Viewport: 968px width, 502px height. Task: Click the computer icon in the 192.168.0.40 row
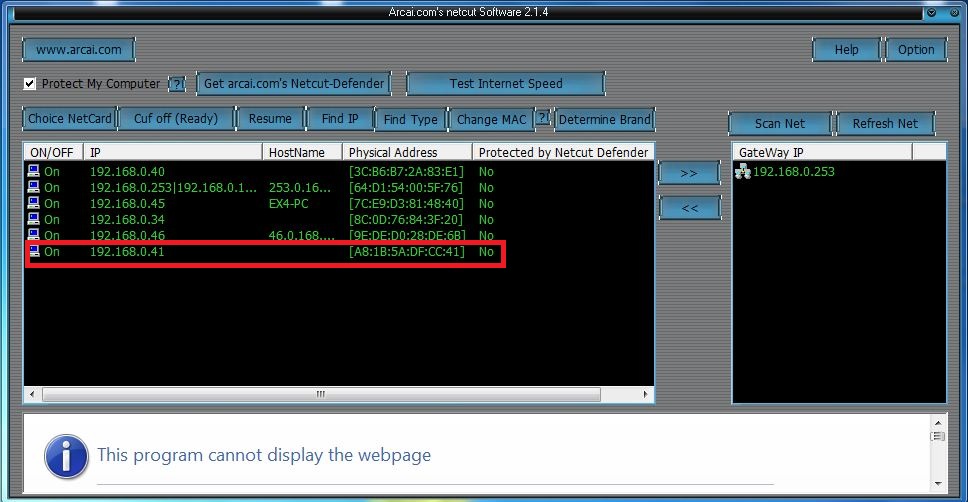point(33,171)
